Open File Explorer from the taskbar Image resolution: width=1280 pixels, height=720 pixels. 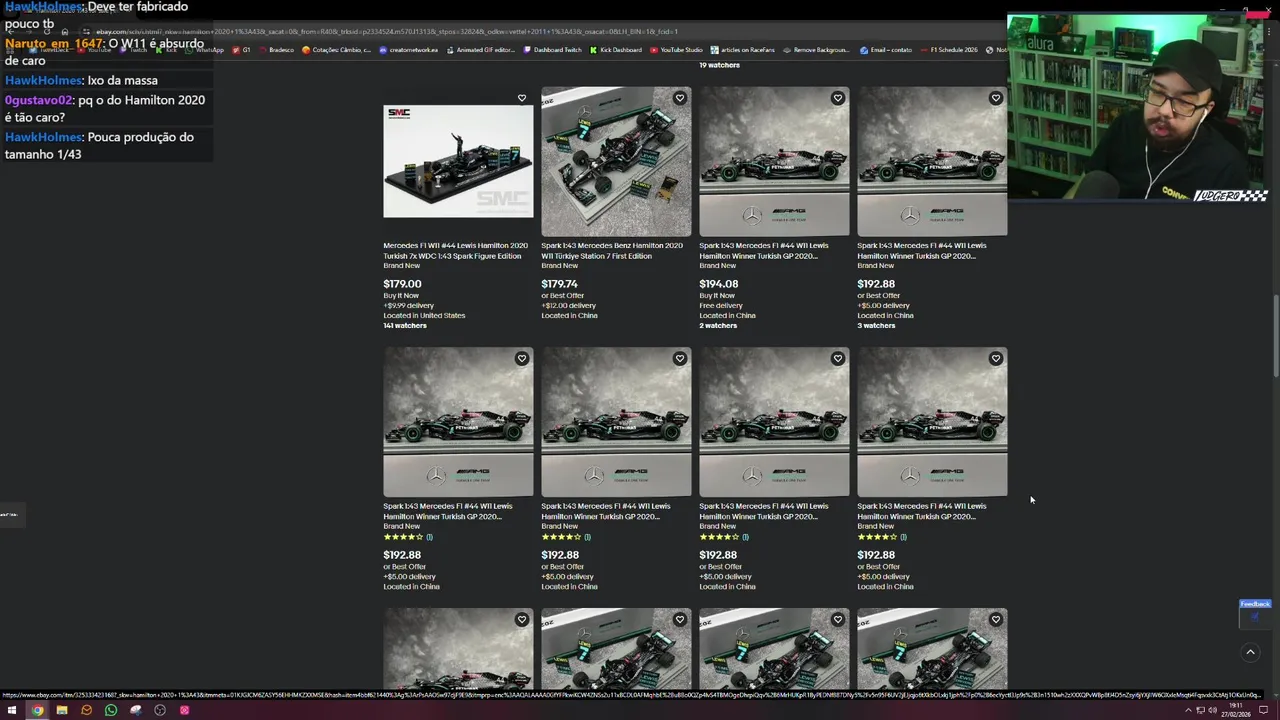tap(62, 710)
